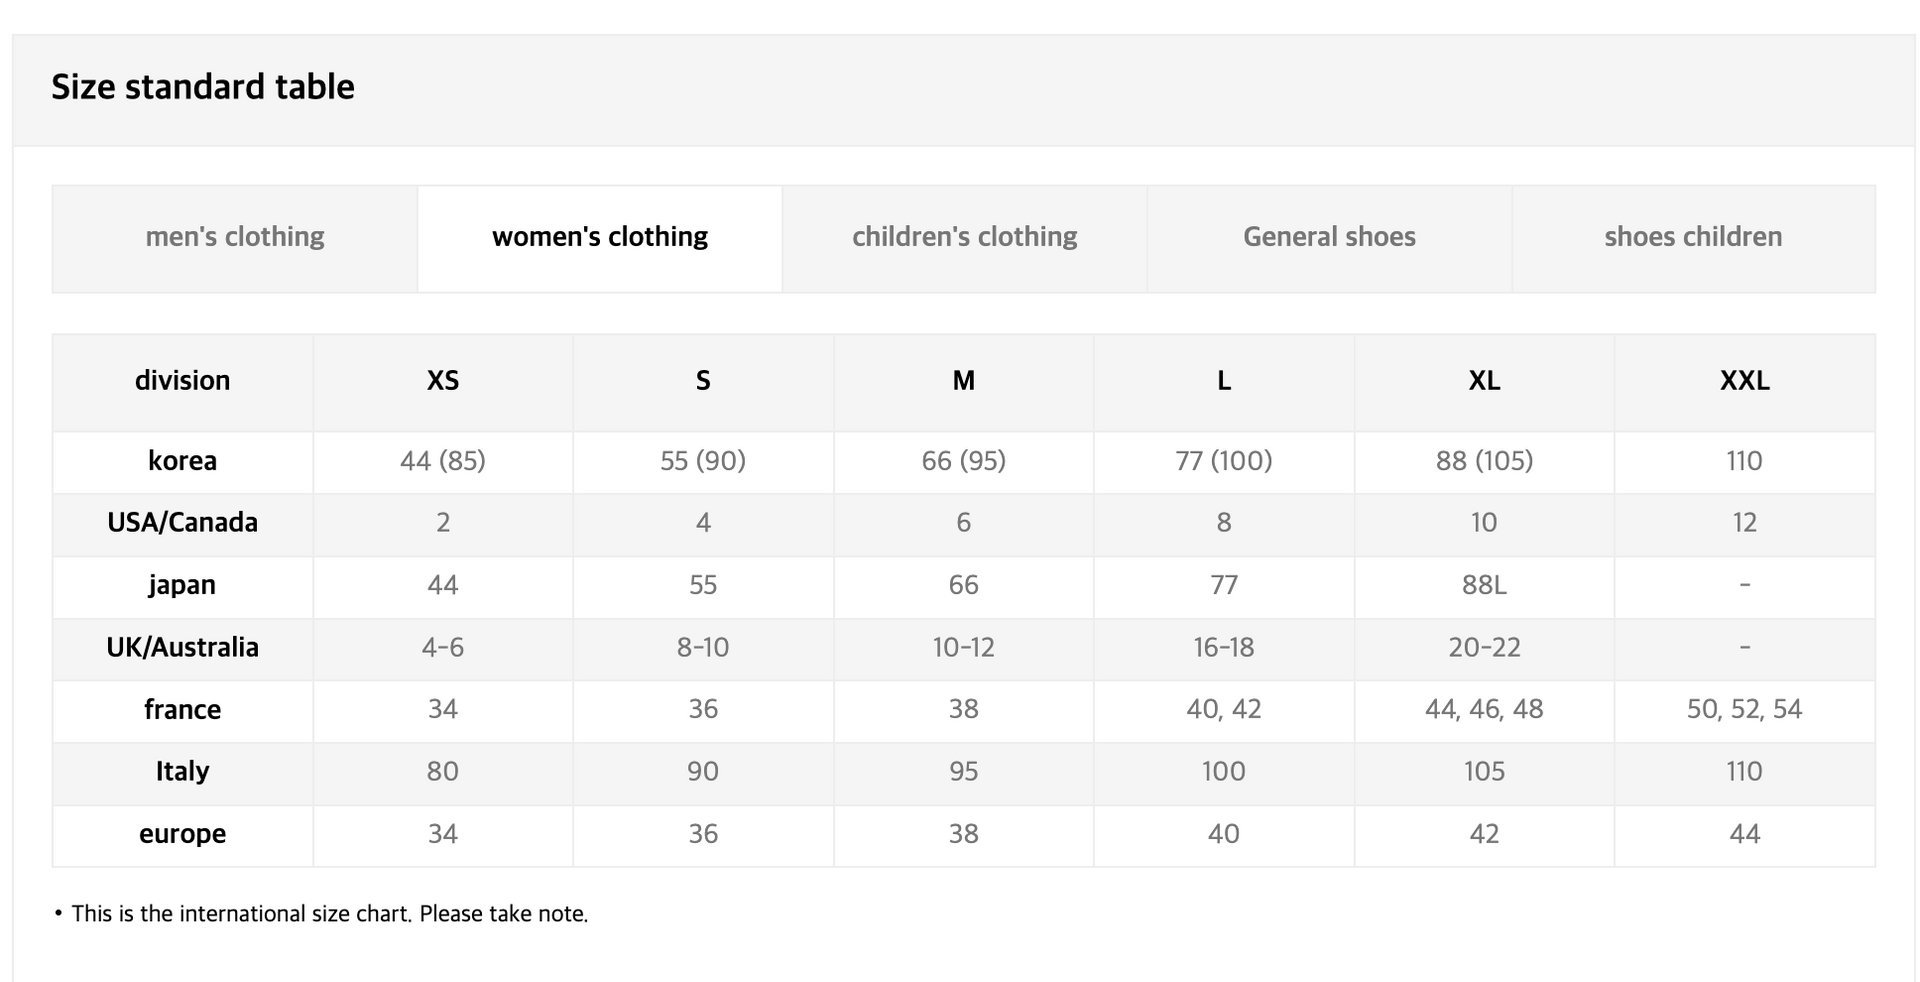Click the Italy row label
1920x982 pixels.
(183, 773)
